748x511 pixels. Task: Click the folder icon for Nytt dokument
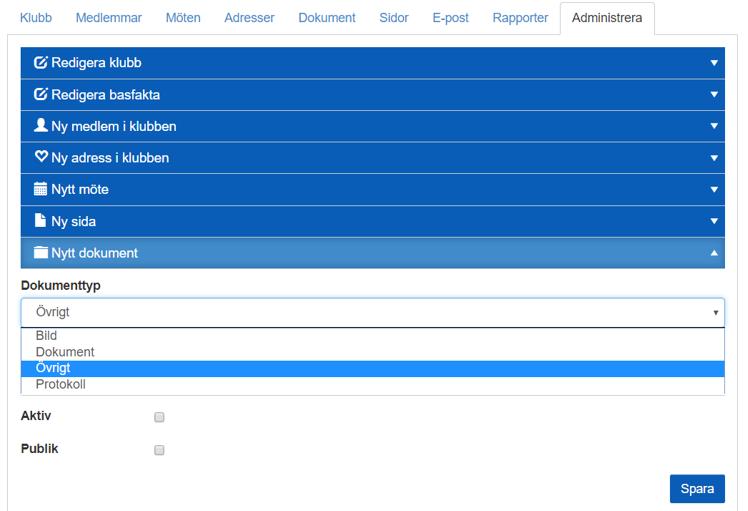[x=41, y=252]
